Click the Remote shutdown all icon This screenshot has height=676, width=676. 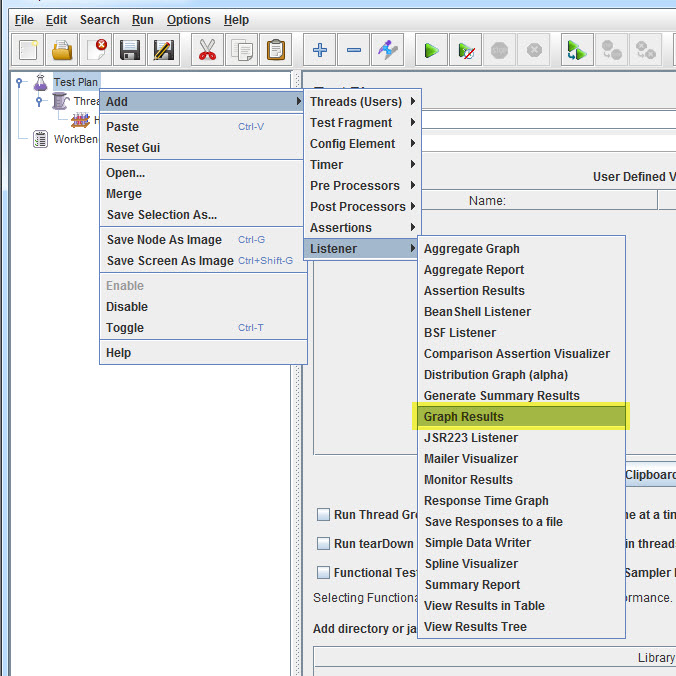click(645, 50)
